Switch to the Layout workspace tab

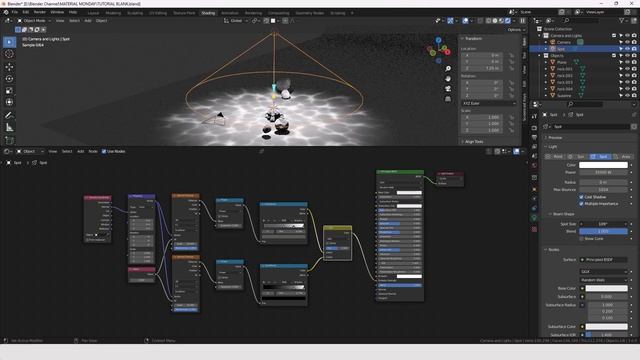coord(93,13)
